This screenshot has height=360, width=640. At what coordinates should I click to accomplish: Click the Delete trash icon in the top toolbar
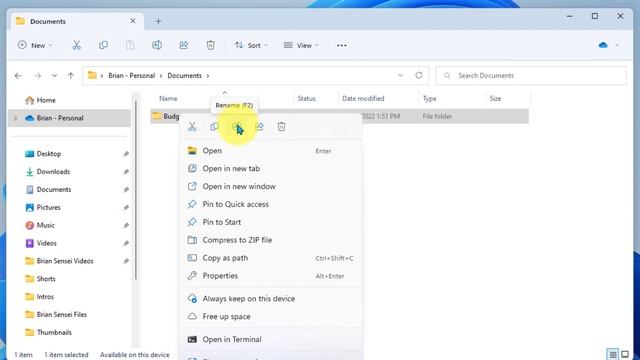pyautogui.click(x=210, y=45)
